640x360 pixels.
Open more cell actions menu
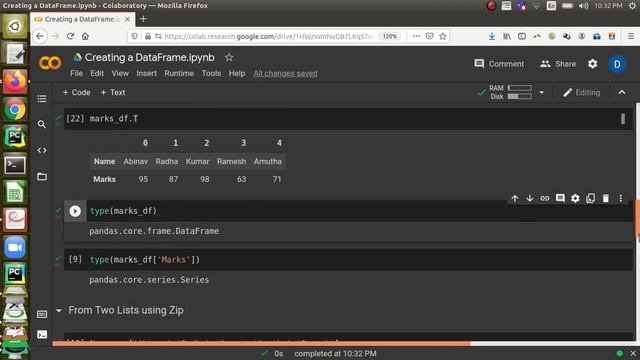(621, 198)
